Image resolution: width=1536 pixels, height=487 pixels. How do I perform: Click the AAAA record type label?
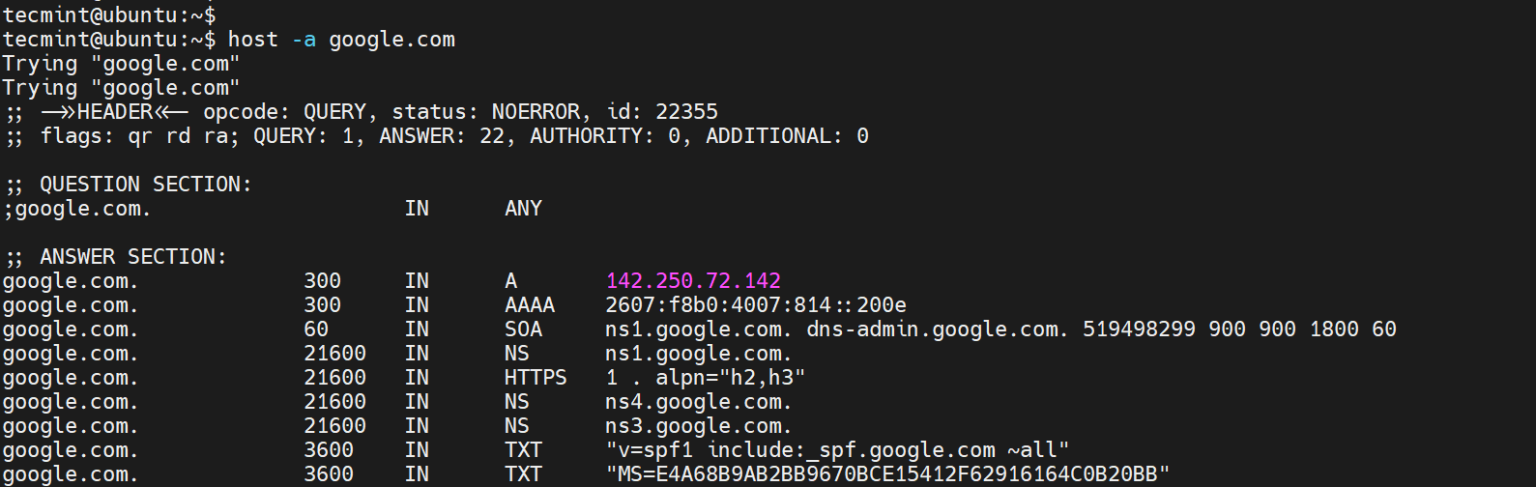coord(529,305)
